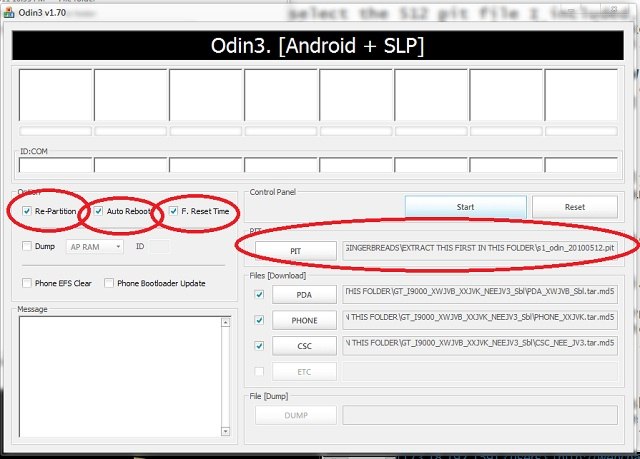Browse for a PHONE modem file
Viewport: 640px width, 459px height.
pyautogui.click(x=304, y=320)
